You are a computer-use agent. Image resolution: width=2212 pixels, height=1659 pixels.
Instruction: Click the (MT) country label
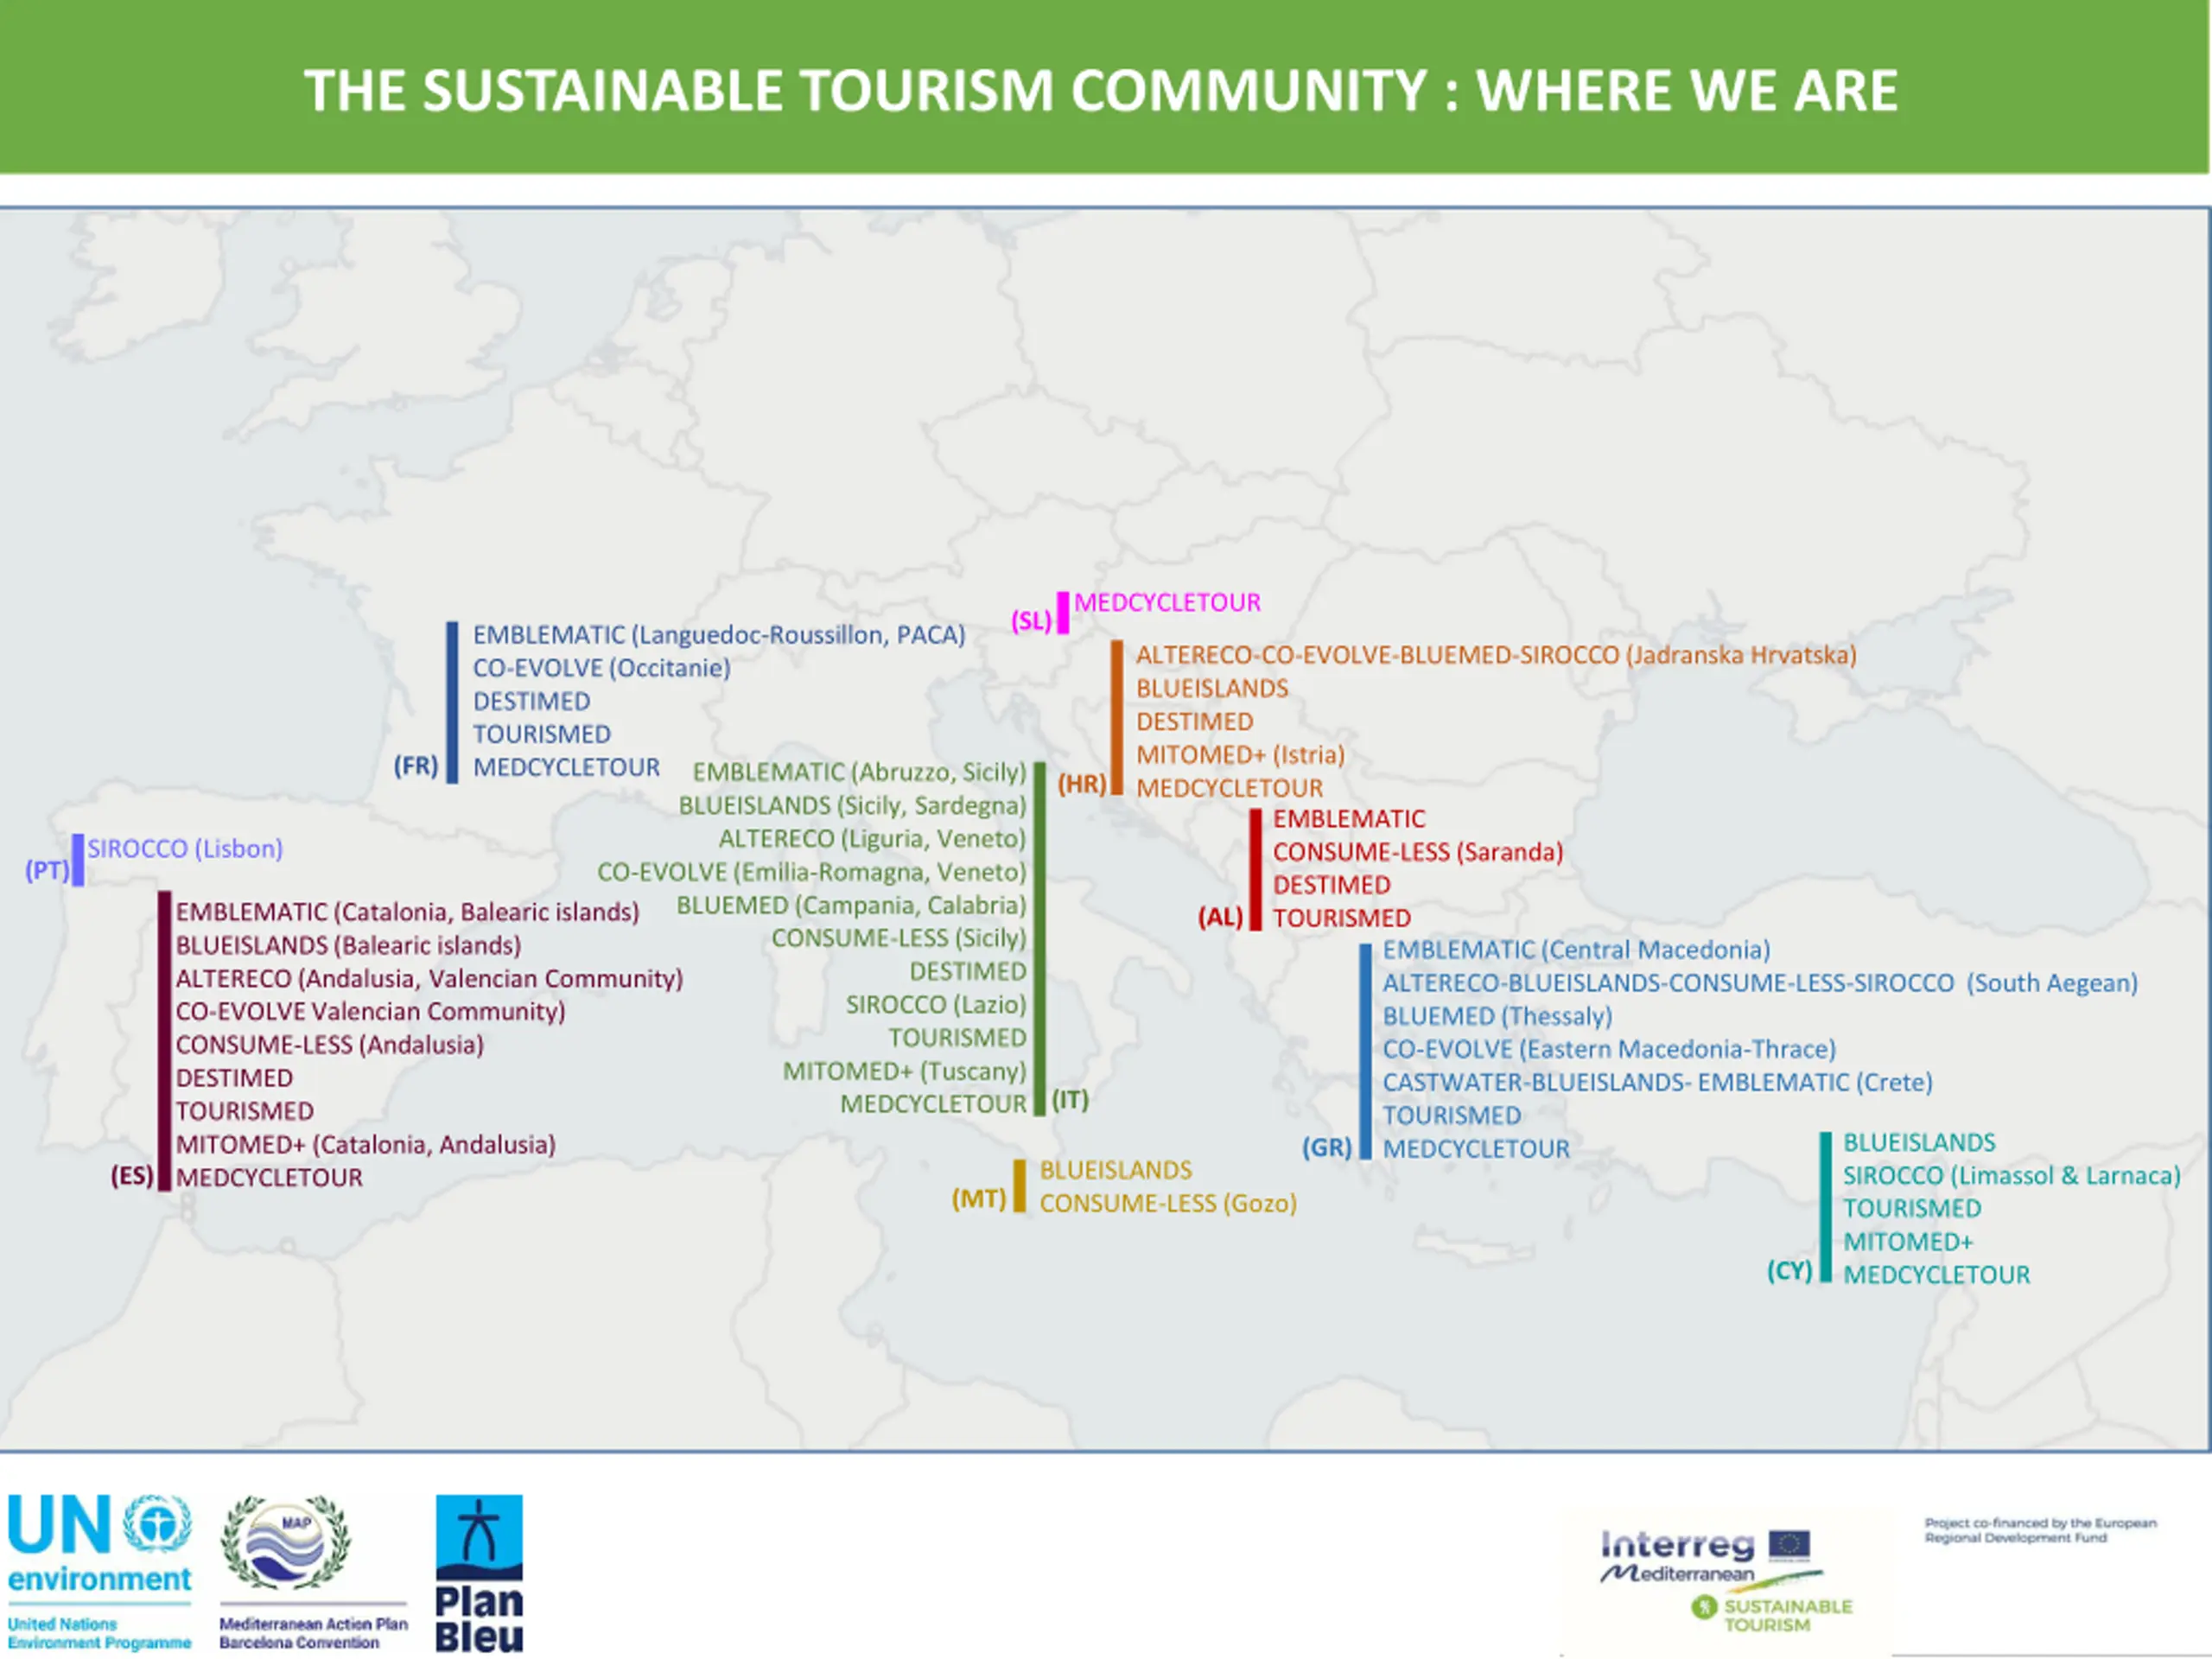click(x=978, y=1198)
